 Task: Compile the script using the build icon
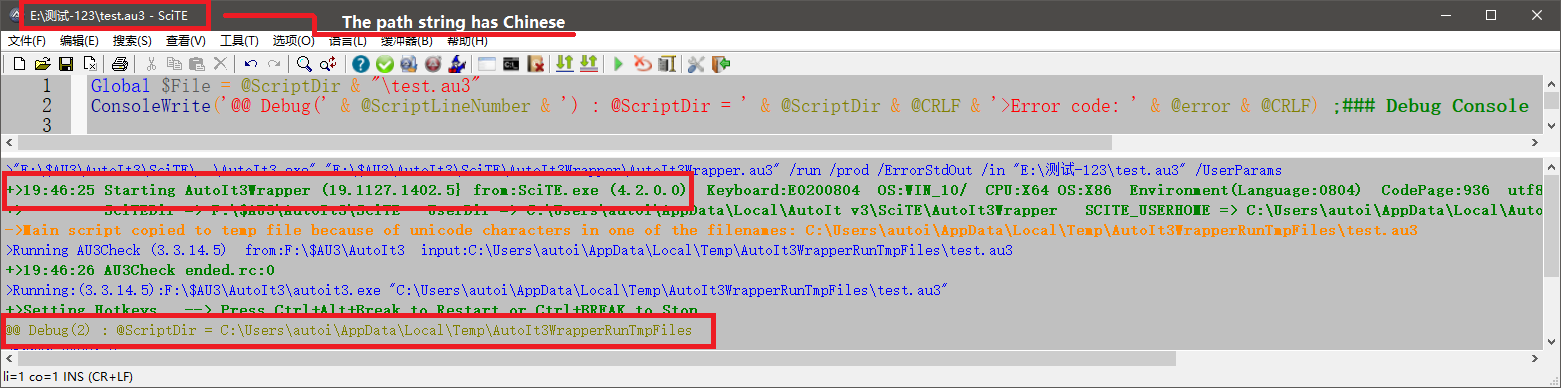pos(666,64)
